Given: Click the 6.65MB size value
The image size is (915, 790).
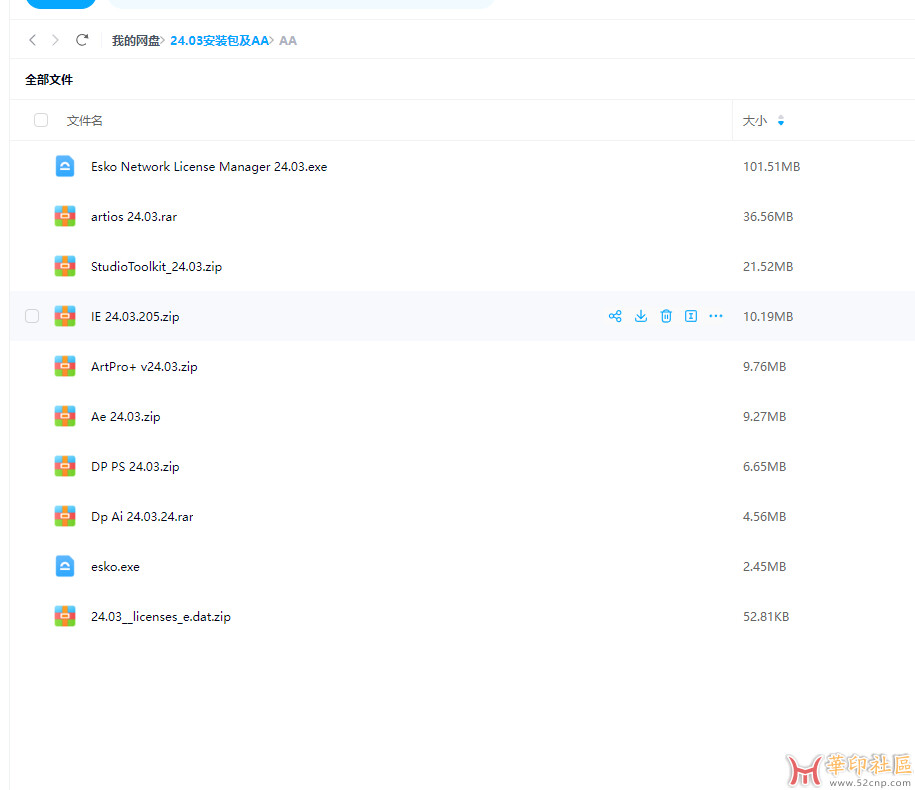Looking at the screenshot, I should 764,467.
